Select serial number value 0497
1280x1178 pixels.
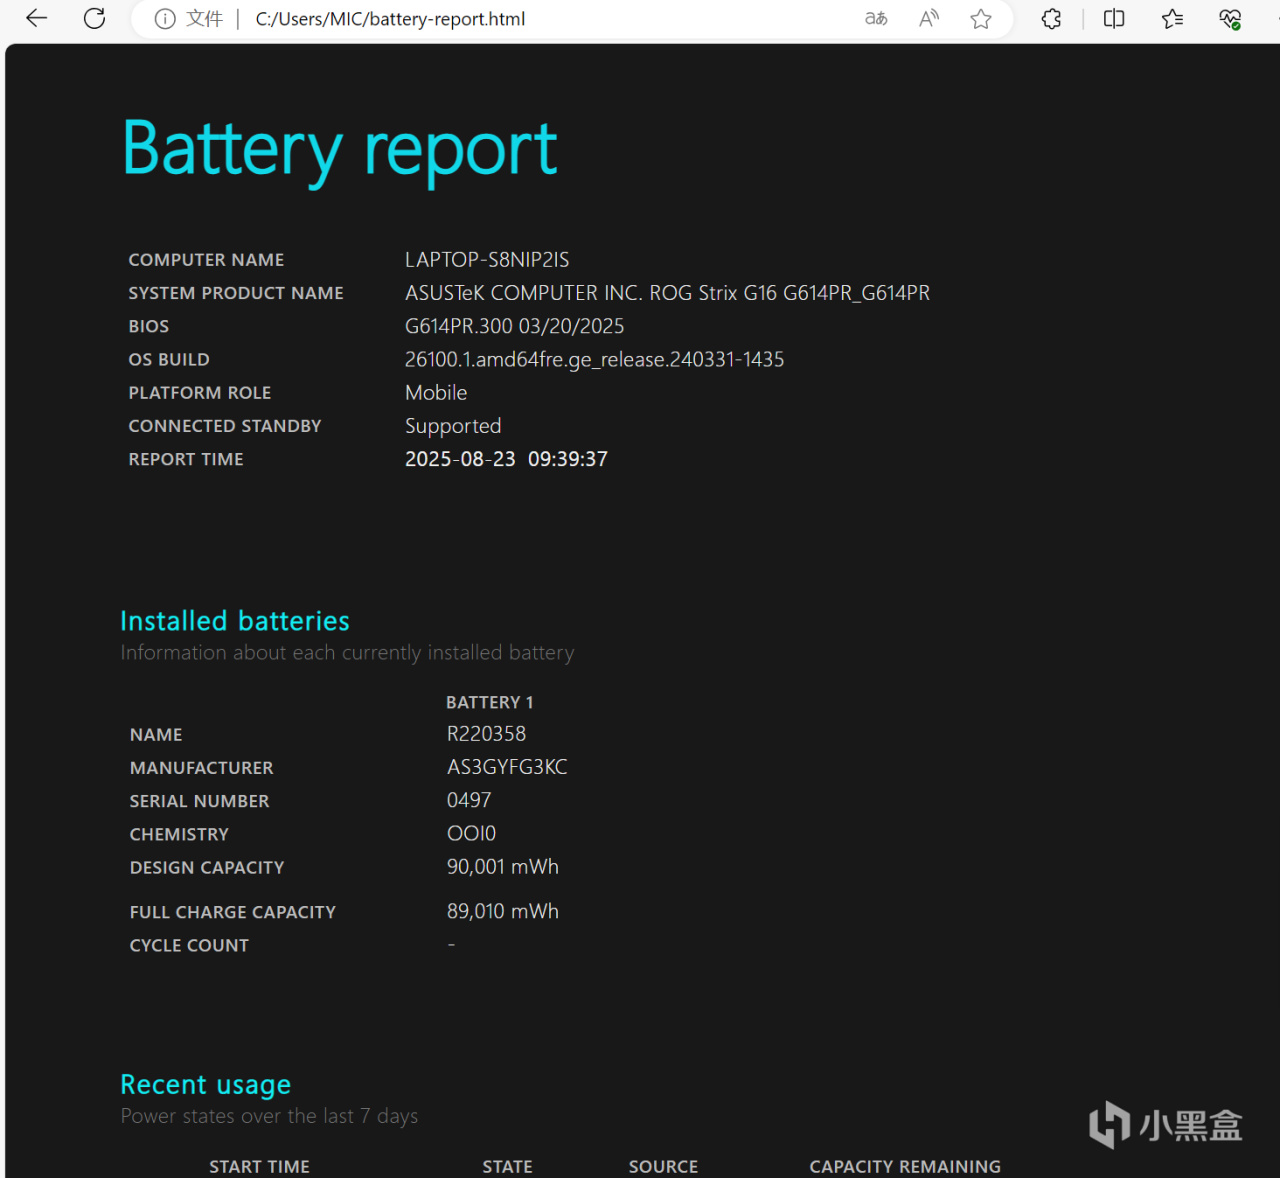[469, 800]
